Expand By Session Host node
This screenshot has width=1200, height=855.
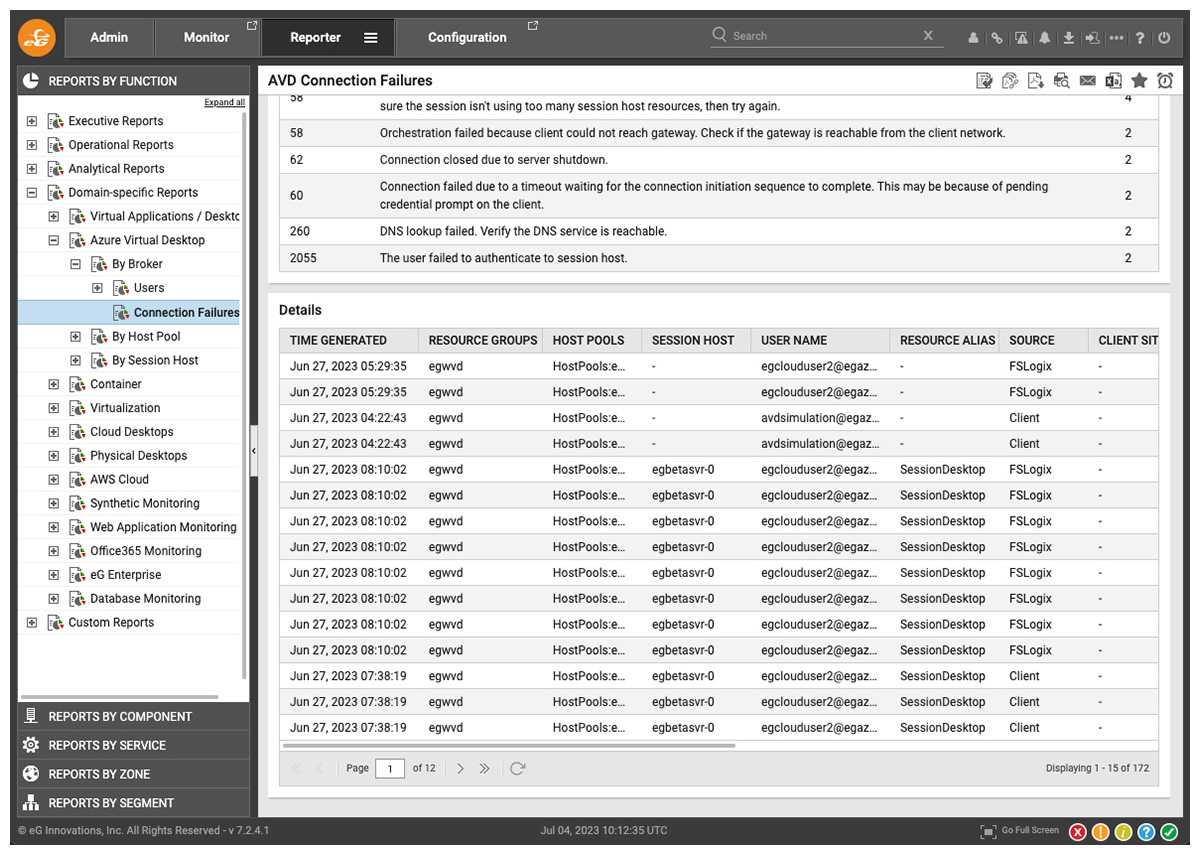pos(75,360)
